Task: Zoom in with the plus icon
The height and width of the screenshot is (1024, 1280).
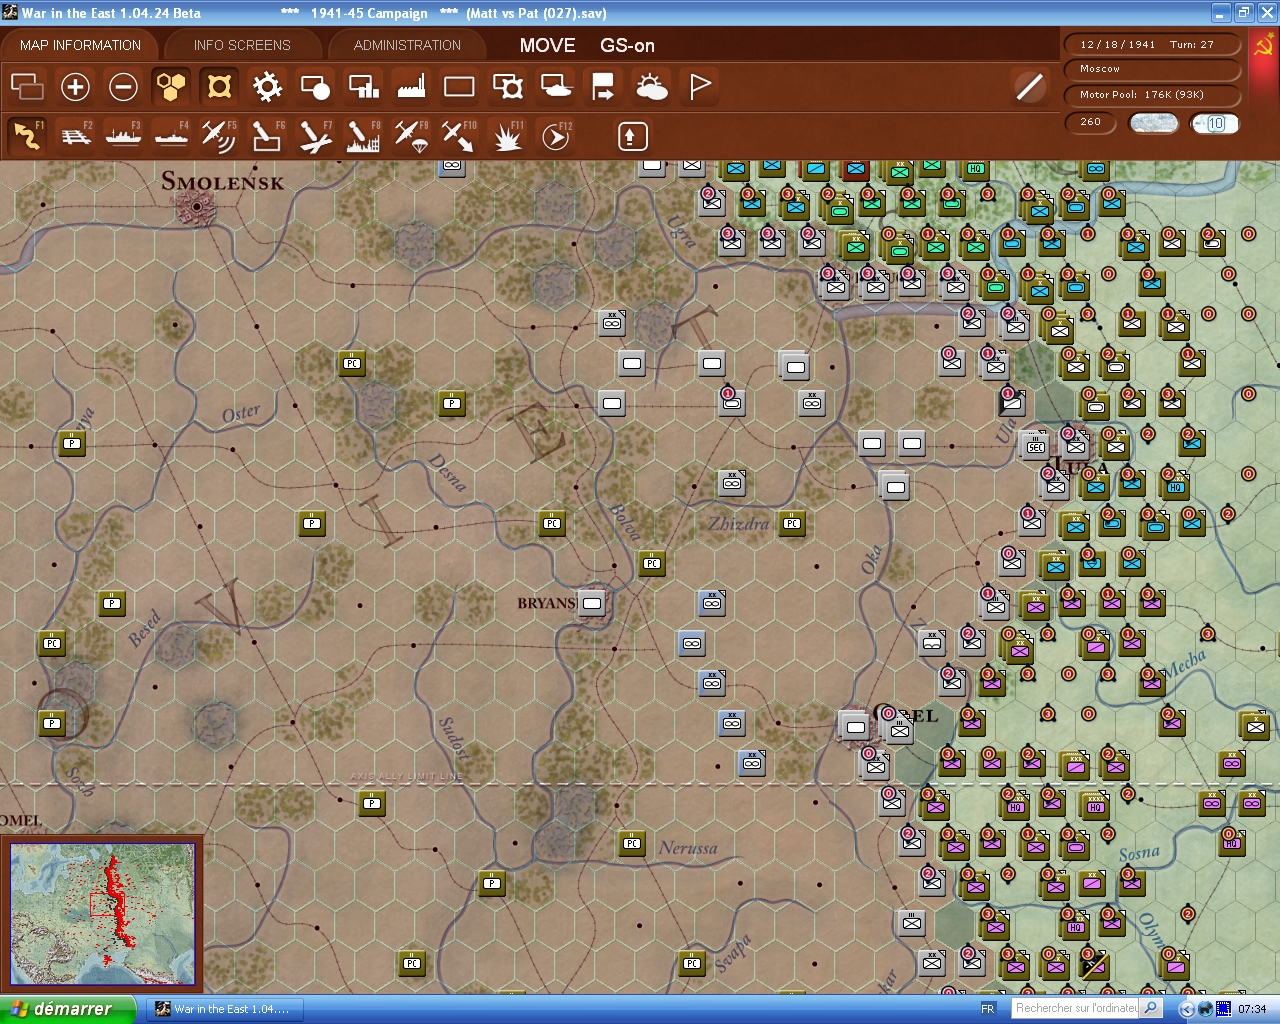Action: pyautogui.click(x=75, y=87)
